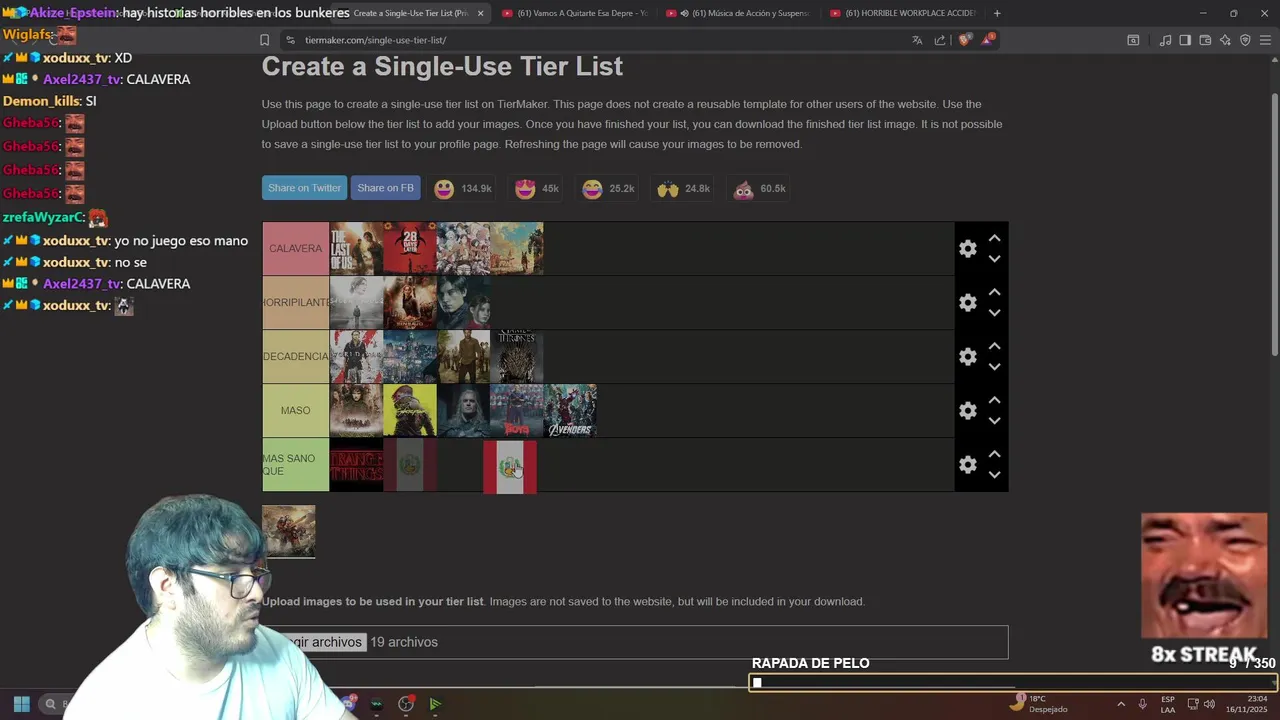React with poop emoji 60.5k
The width and height of the screenshot is (1280, 720).
759,189
